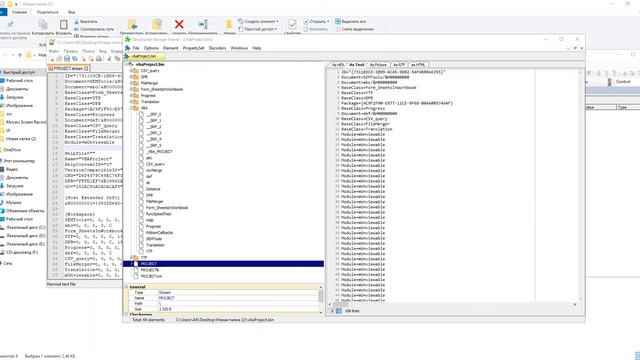Click the PROJECT.stream tab in the editor window
This screenshot has width=640, height=360.
[x=68, y=69]
